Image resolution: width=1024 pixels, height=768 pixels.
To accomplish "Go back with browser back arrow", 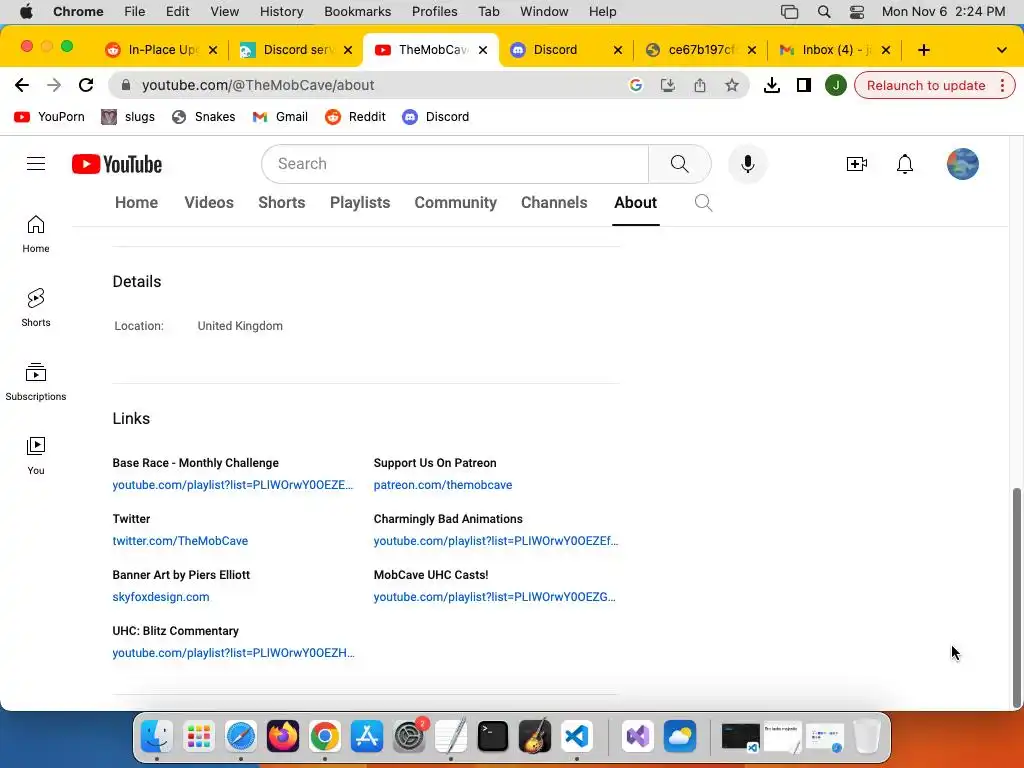I will (x=22, y=85).
